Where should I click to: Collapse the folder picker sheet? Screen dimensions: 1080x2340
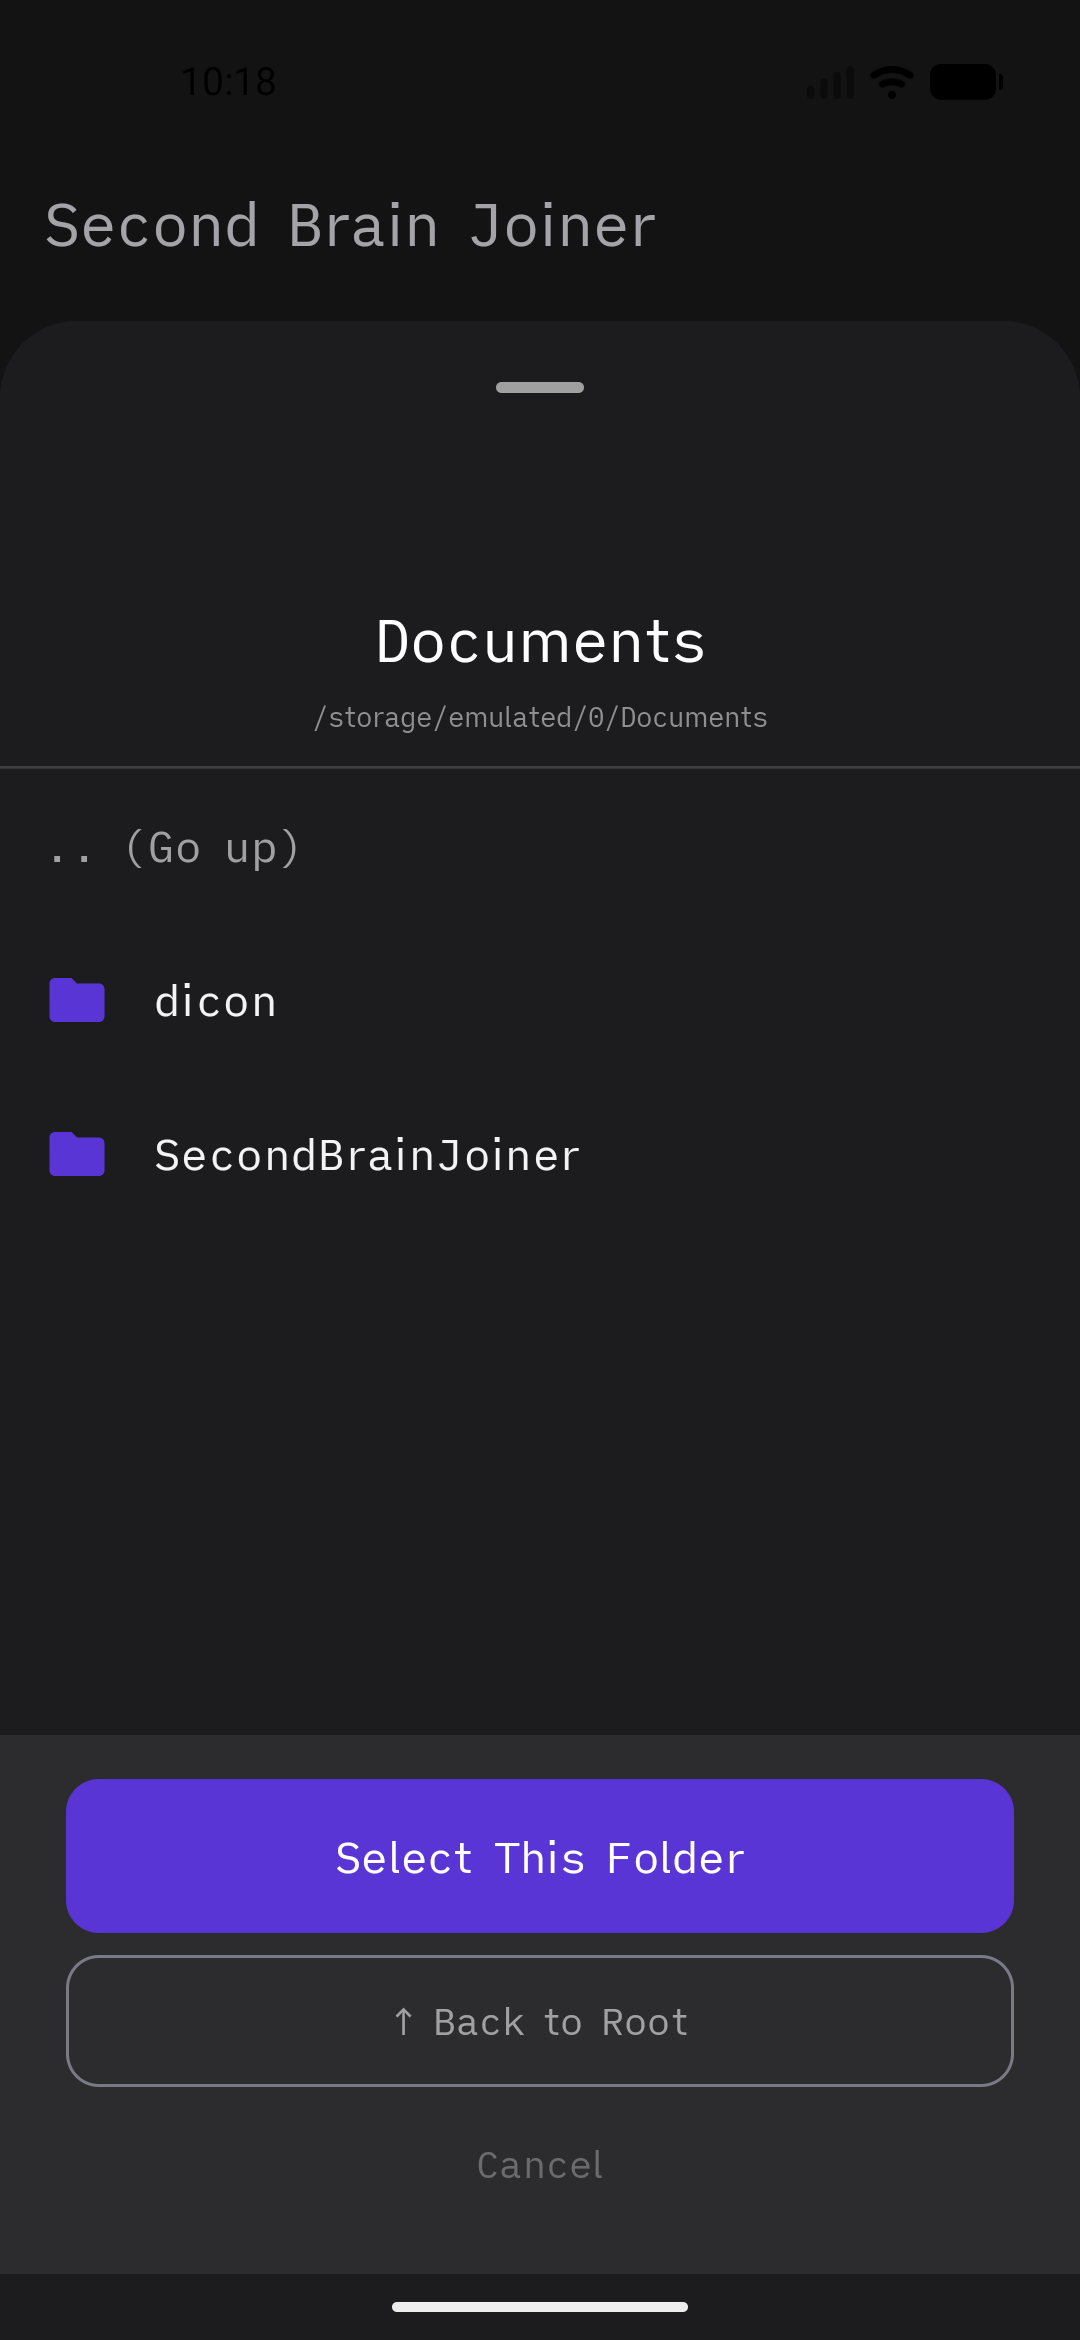(x=539, y=386)
